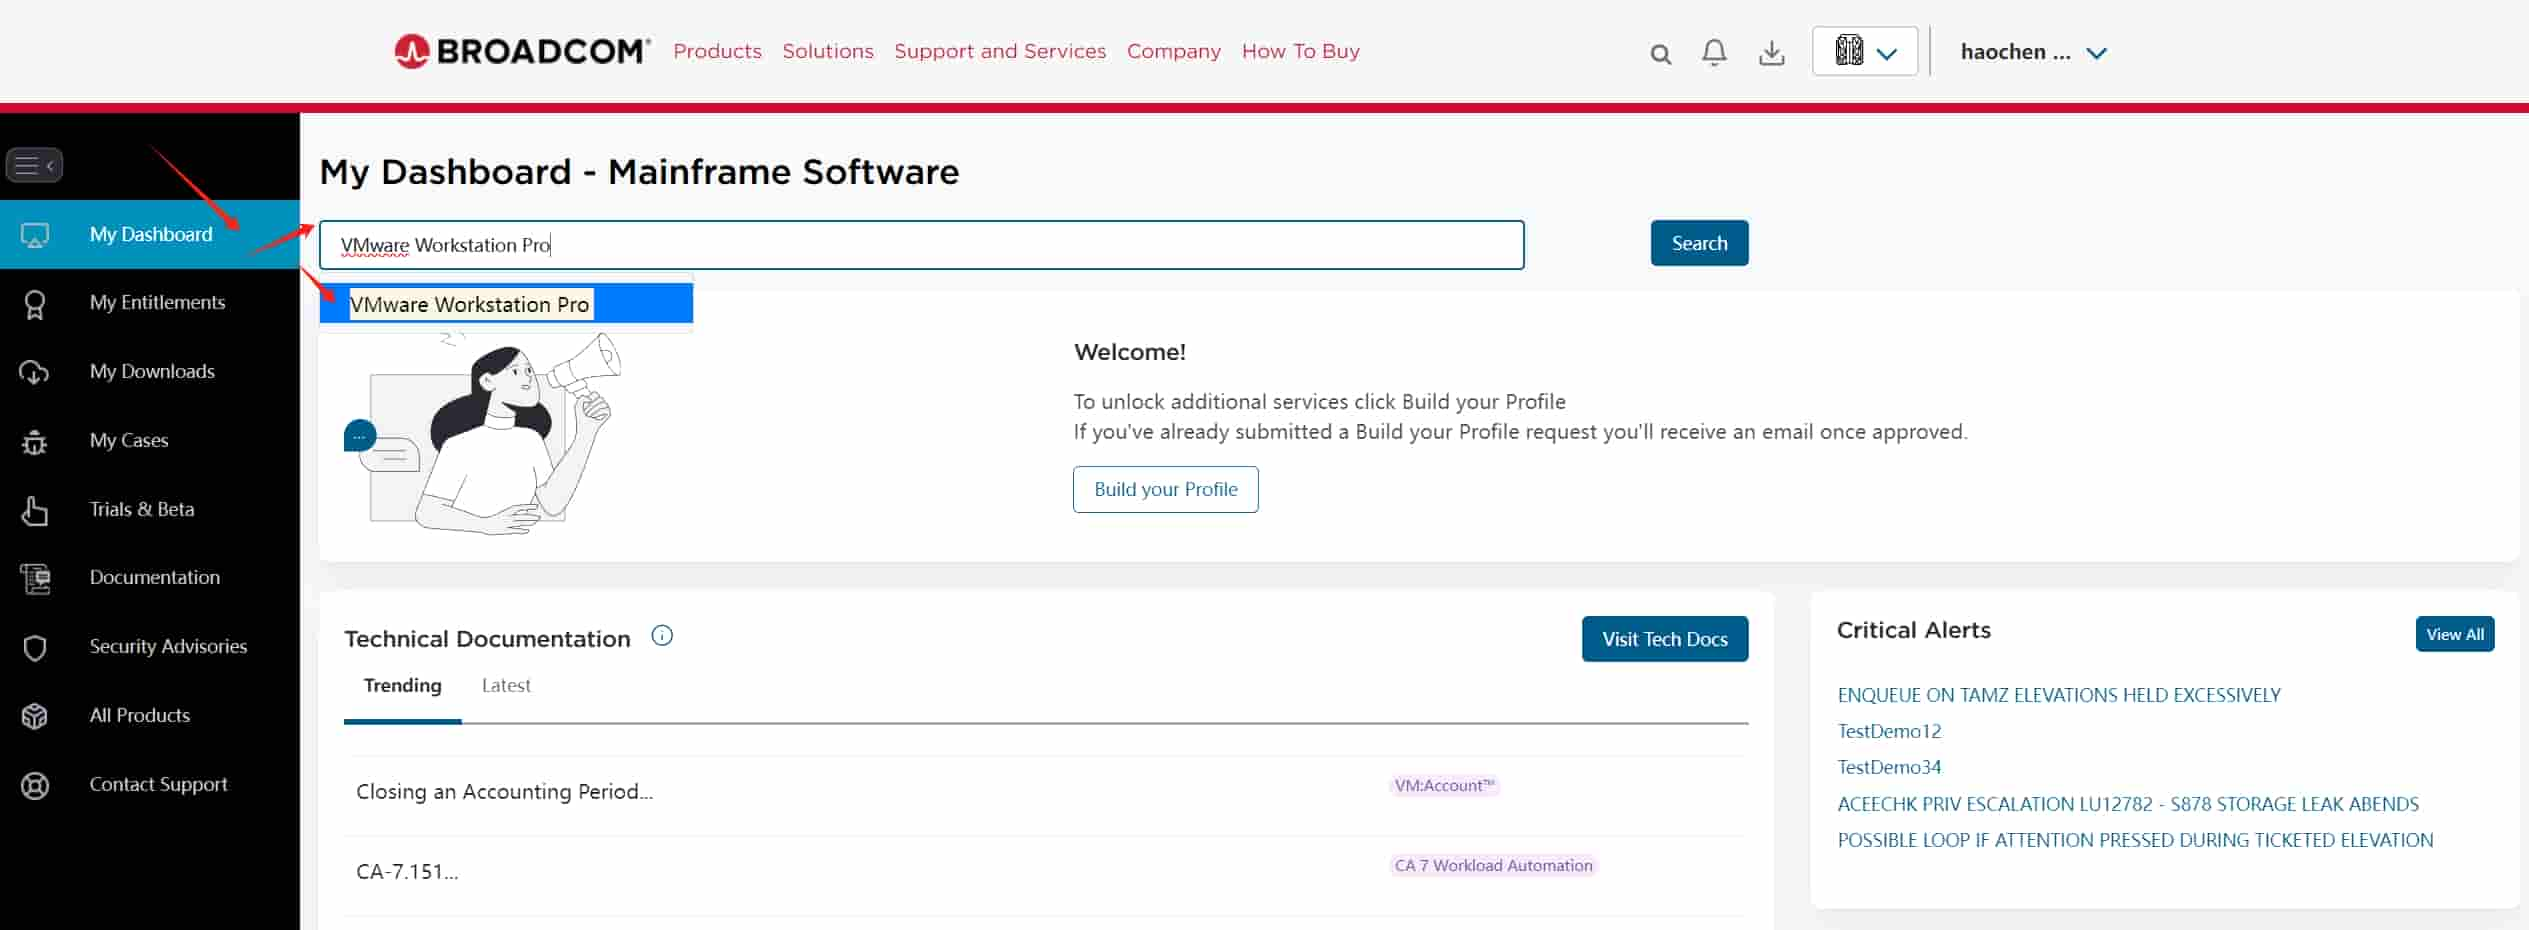Click the My Entitlements ribbon icon
The image size is (2529, 930).
click(35, 304)
